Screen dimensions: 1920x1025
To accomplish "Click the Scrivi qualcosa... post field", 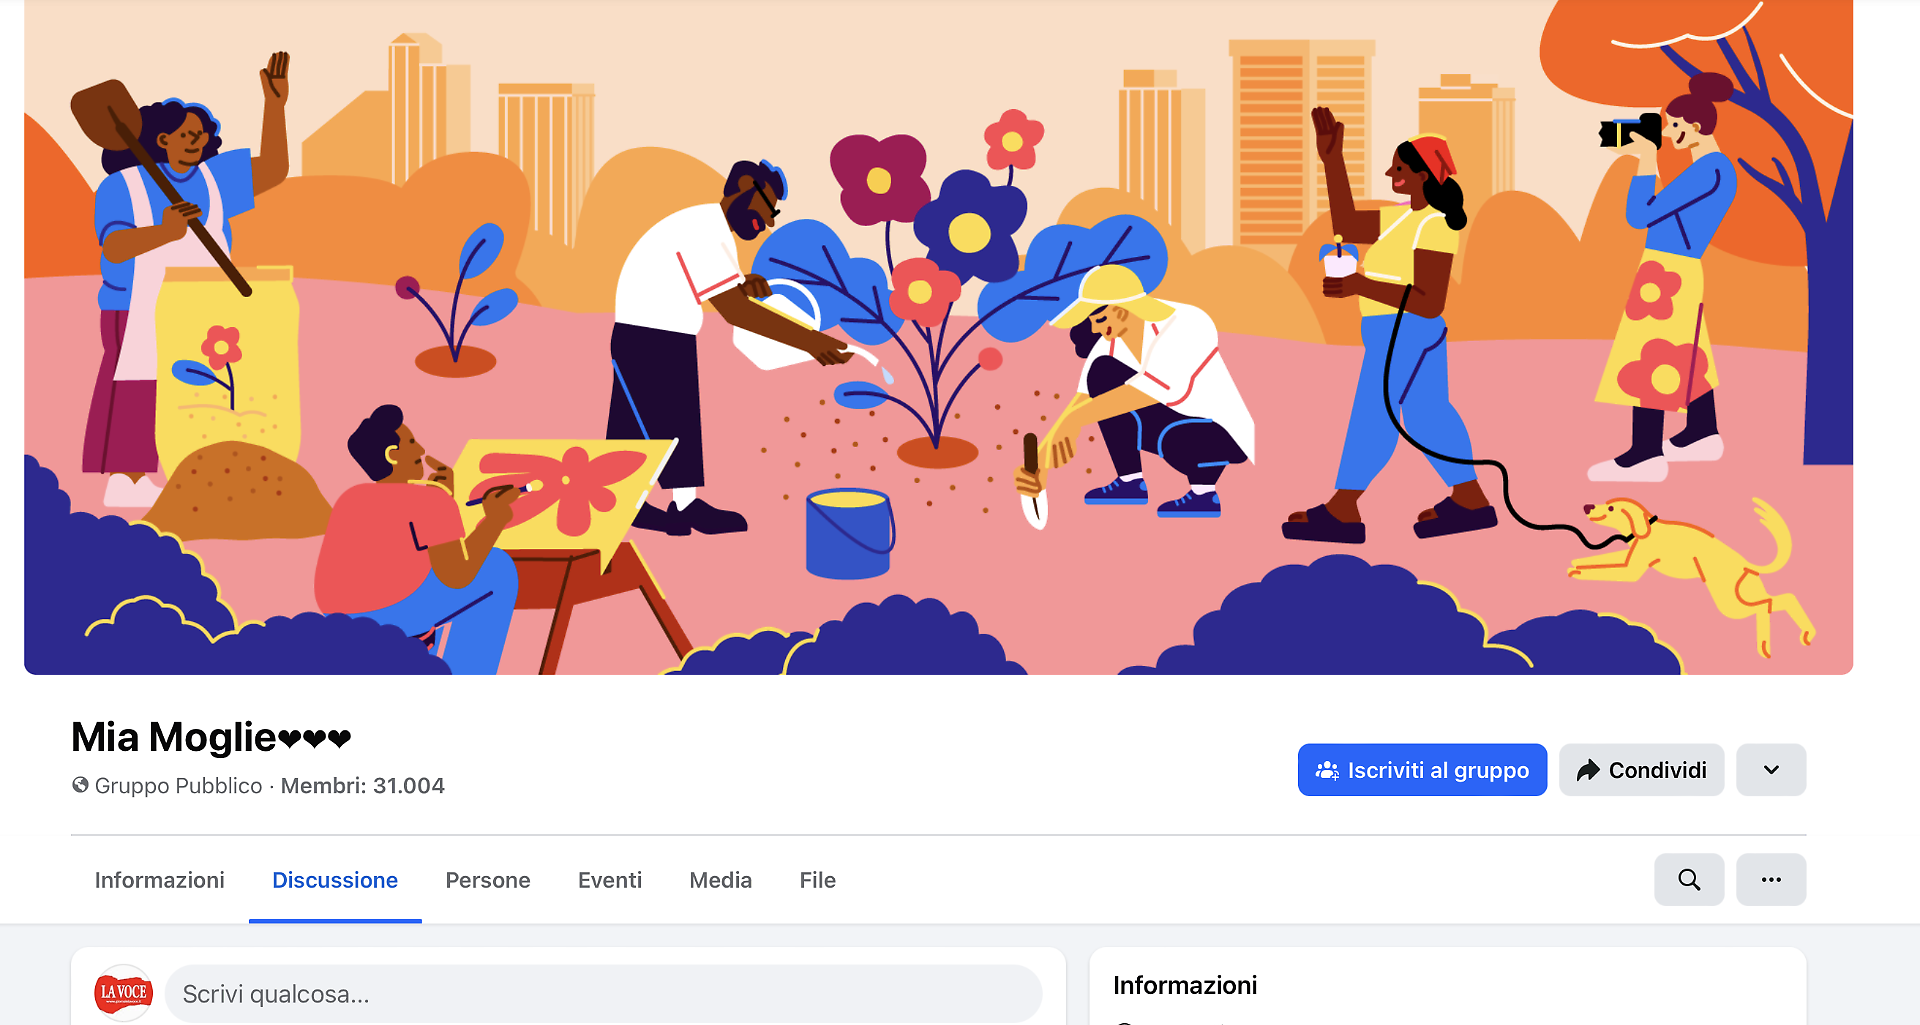I will (x=603, y=994).
